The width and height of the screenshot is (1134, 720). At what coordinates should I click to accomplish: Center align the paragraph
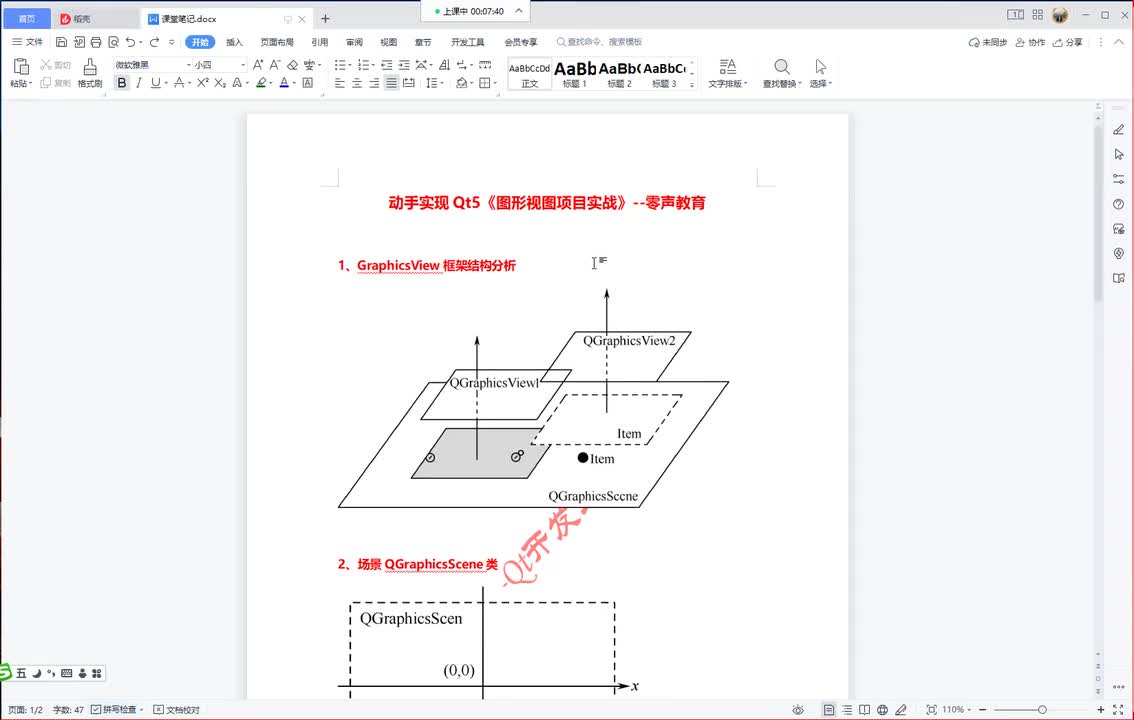(x=357, y=83)
